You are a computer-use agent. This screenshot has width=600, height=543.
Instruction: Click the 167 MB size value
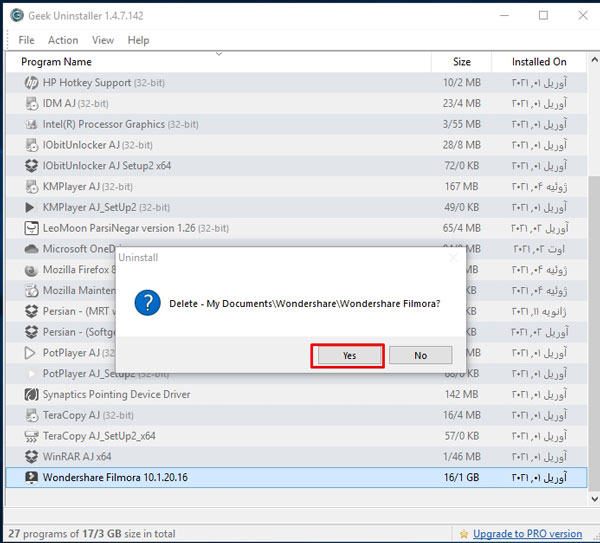[461, 187]
